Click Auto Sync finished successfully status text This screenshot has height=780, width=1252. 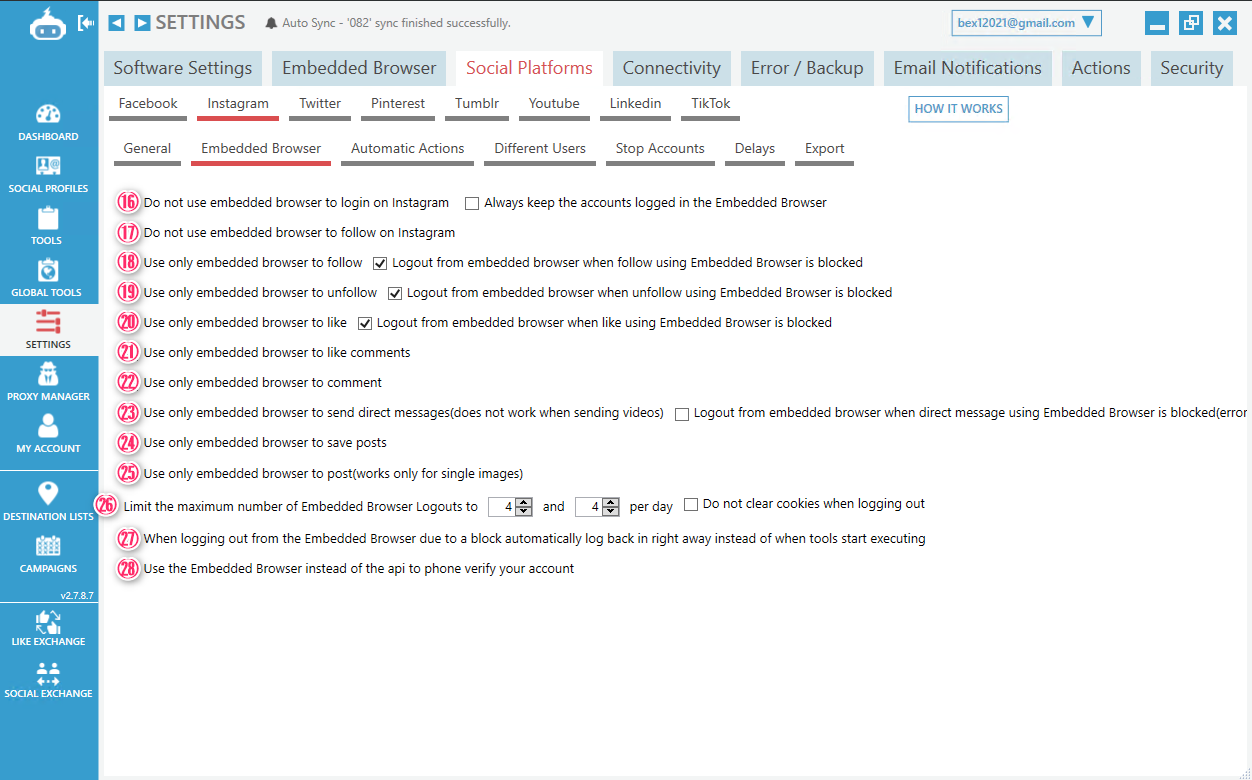(x=396, y=23)
